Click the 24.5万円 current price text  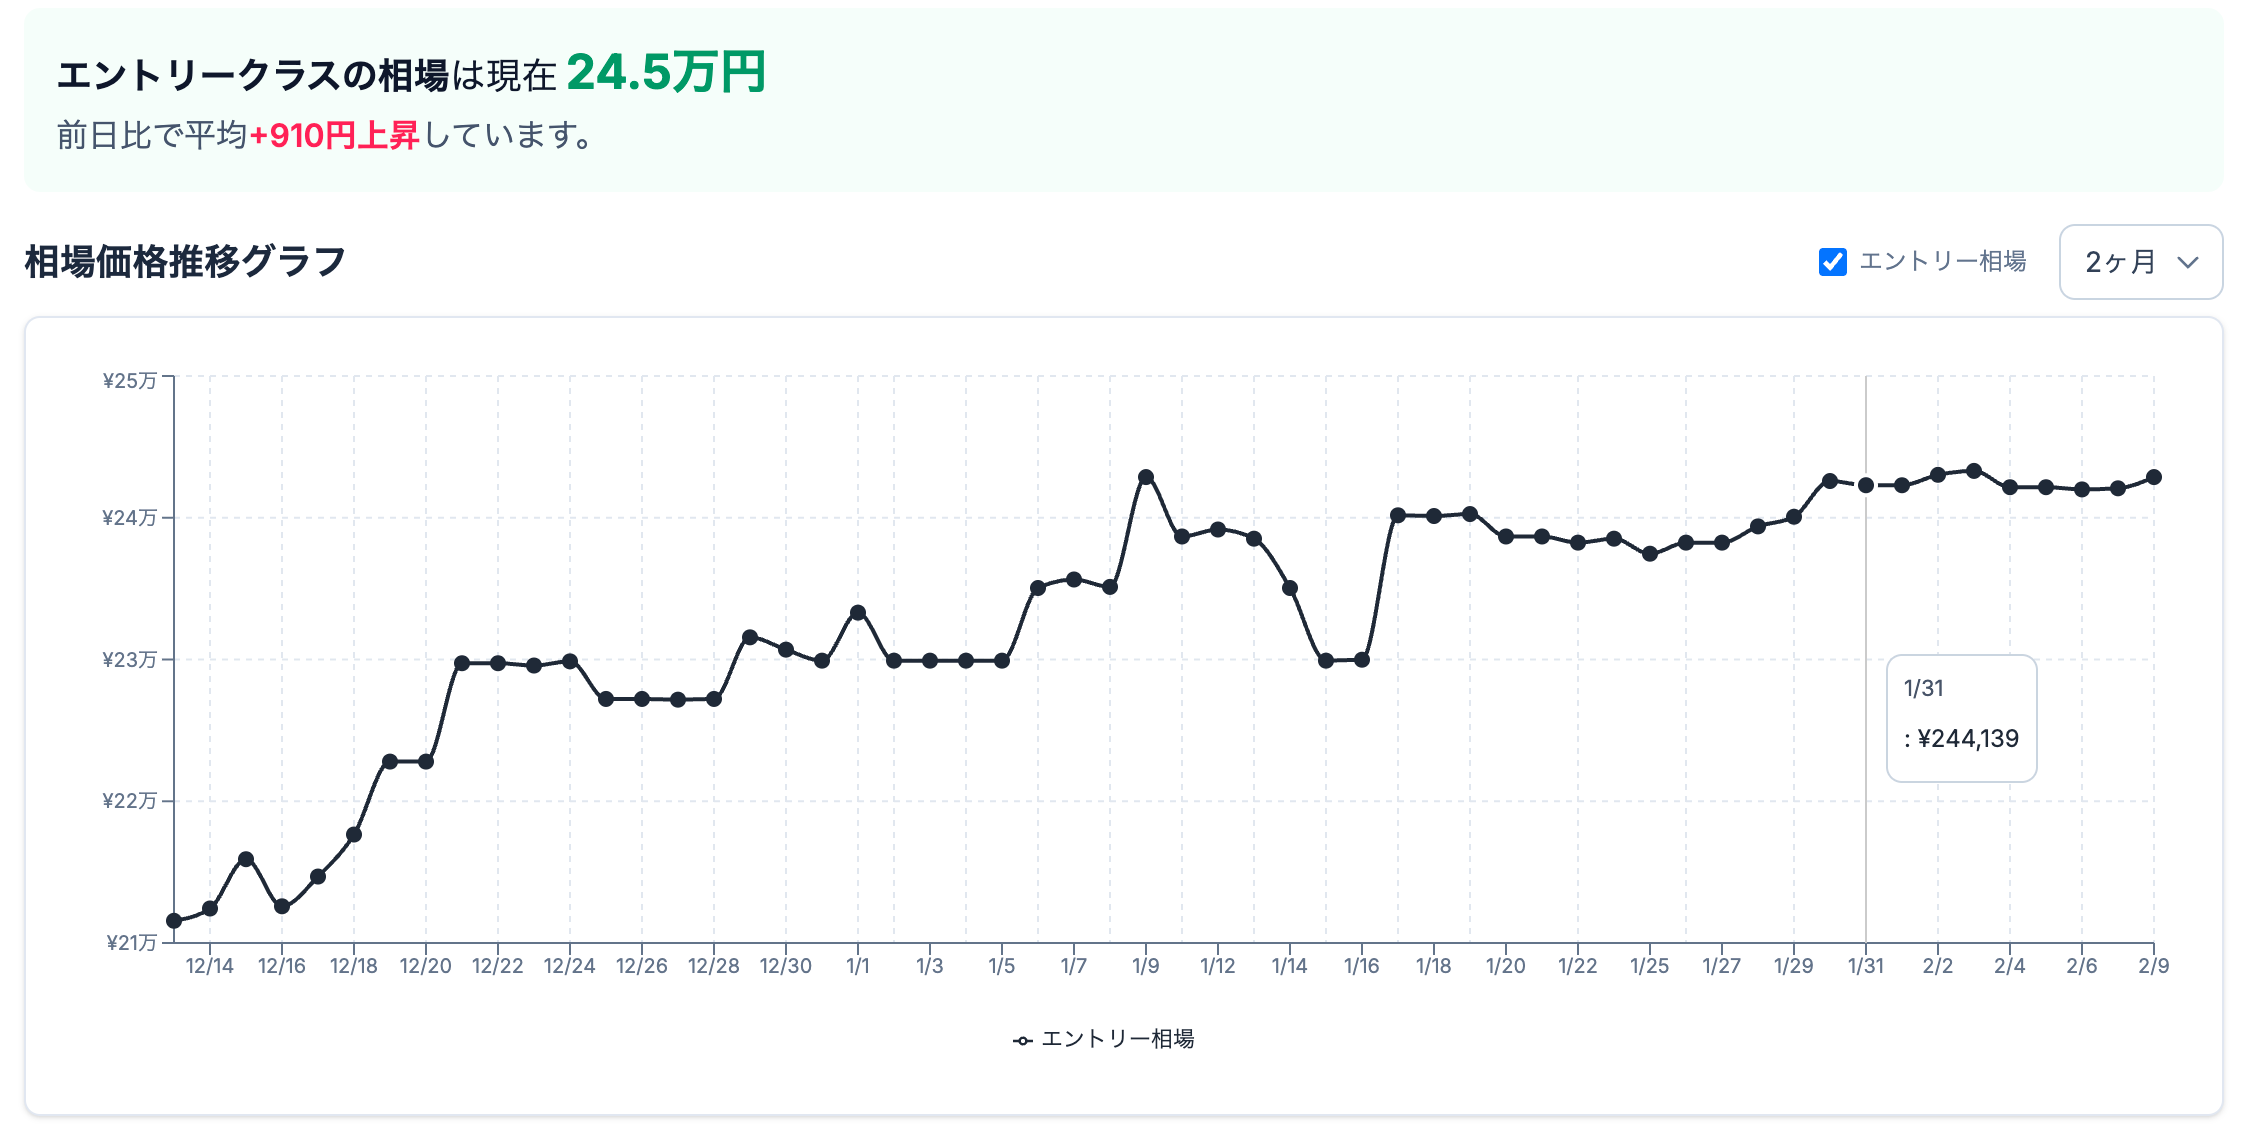coord(666,73)
